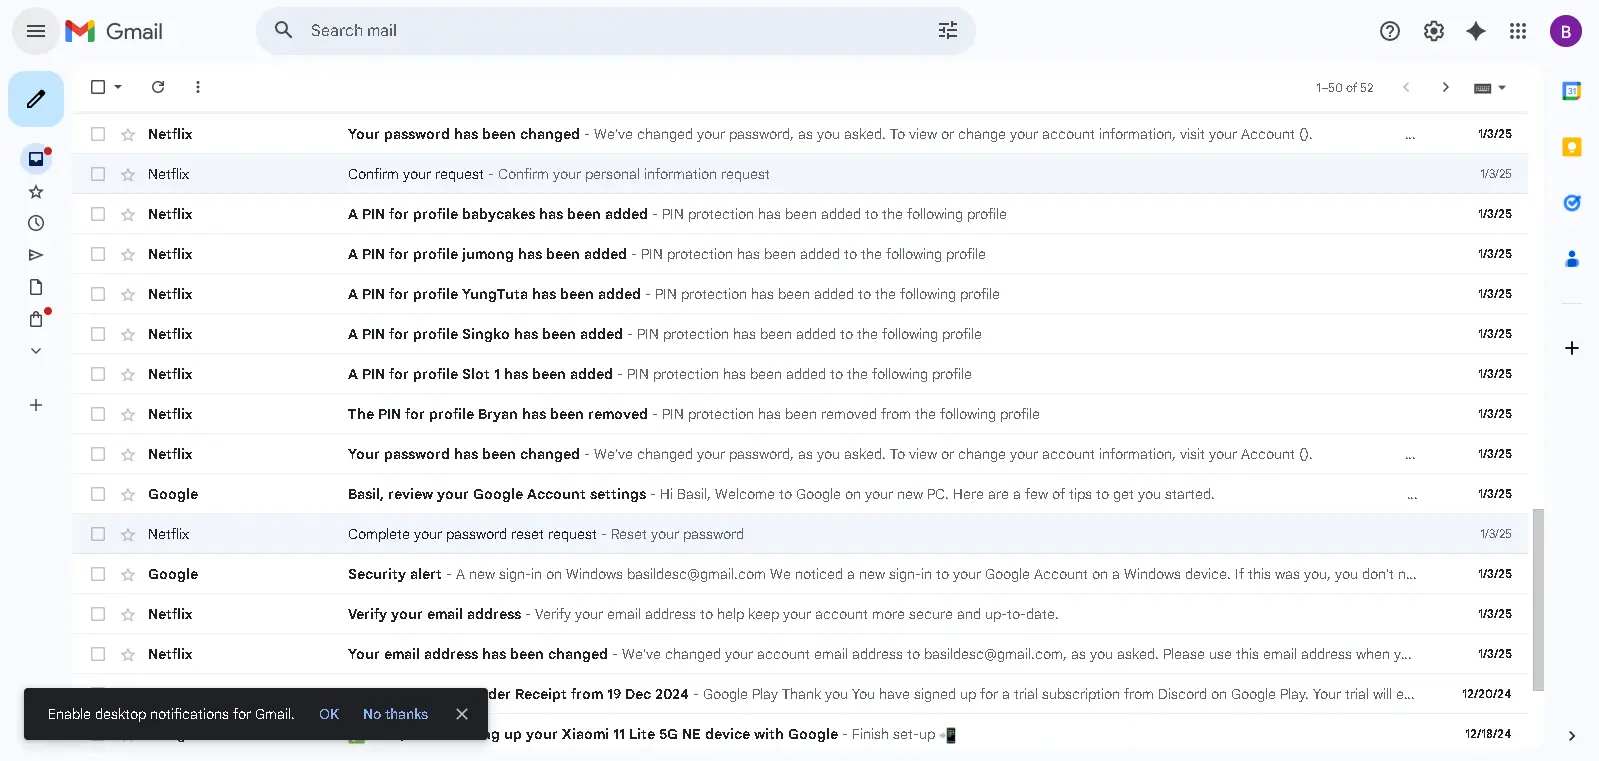Star the YungTuta PIN email
This screenshot has height=761, width=1599.
point(128,294)
